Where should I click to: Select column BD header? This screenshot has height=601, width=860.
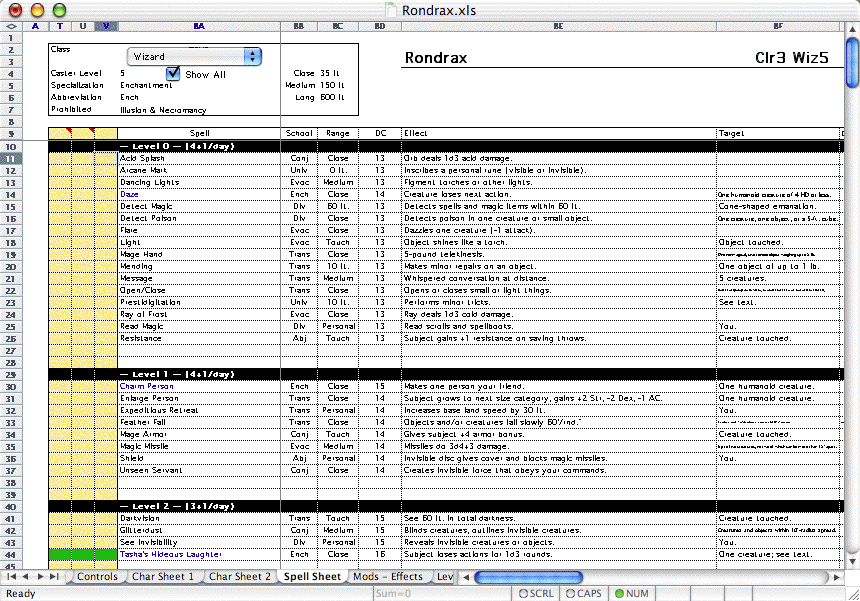[380, 26]
